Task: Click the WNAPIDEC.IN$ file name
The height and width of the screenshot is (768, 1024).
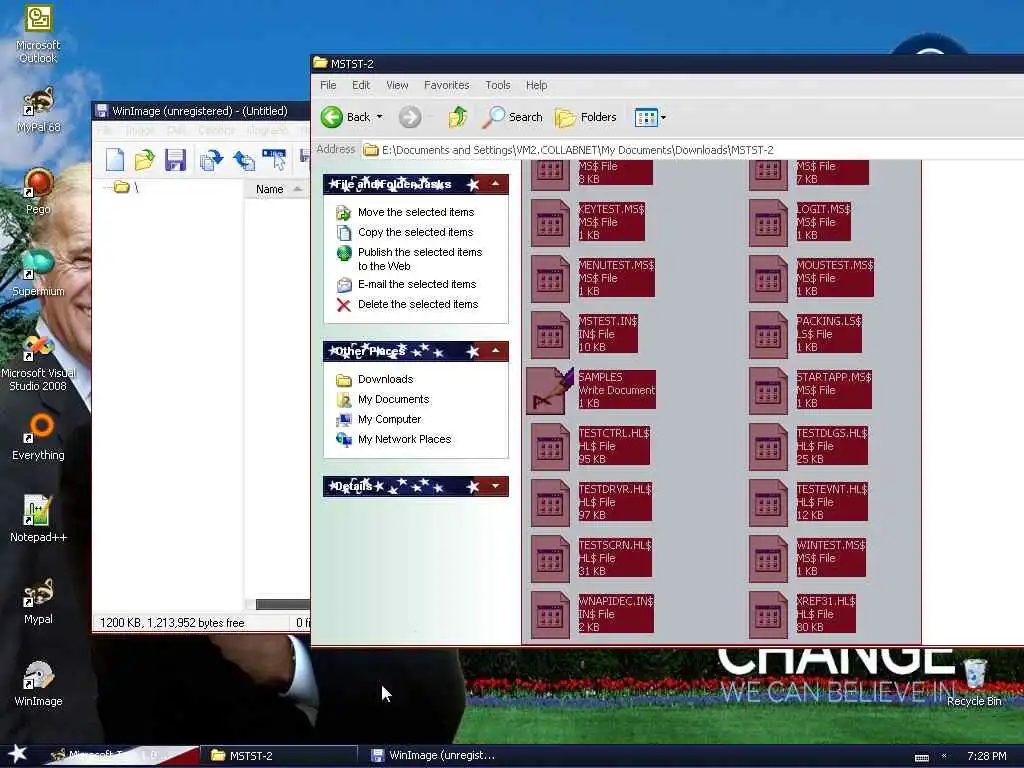Action: pos(616,601)
